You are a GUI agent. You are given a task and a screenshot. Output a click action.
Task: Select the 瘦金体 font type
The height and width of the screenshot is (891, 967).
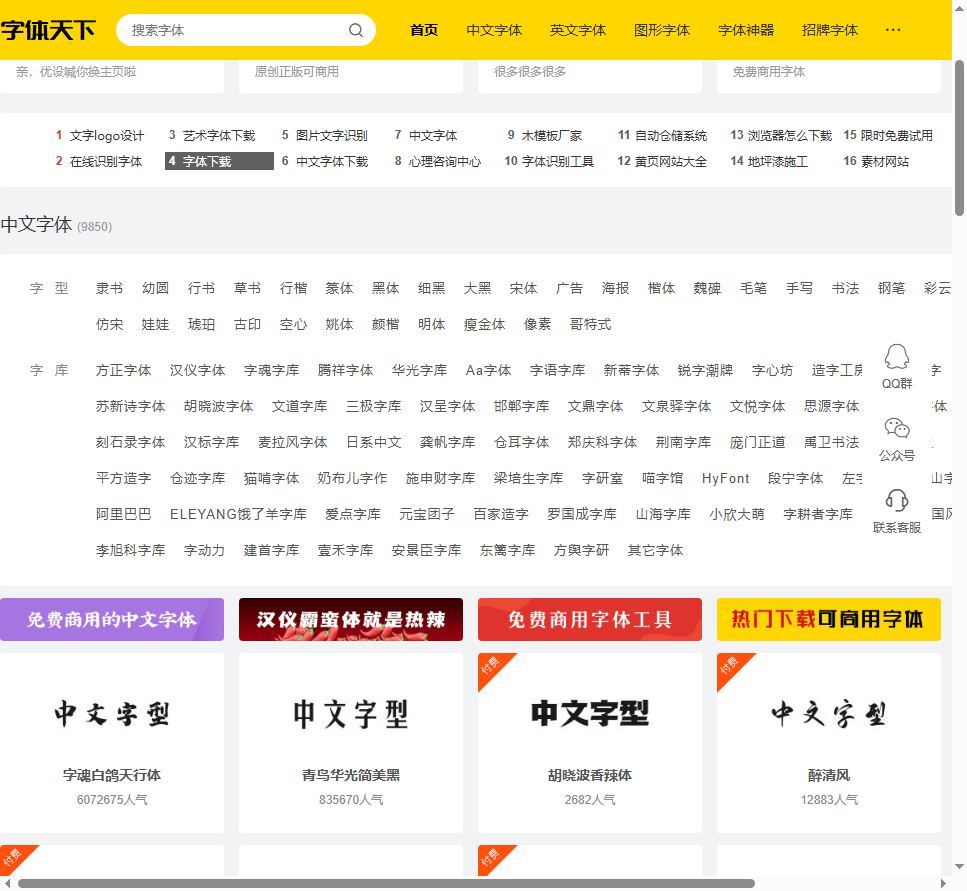pos(484,324)
